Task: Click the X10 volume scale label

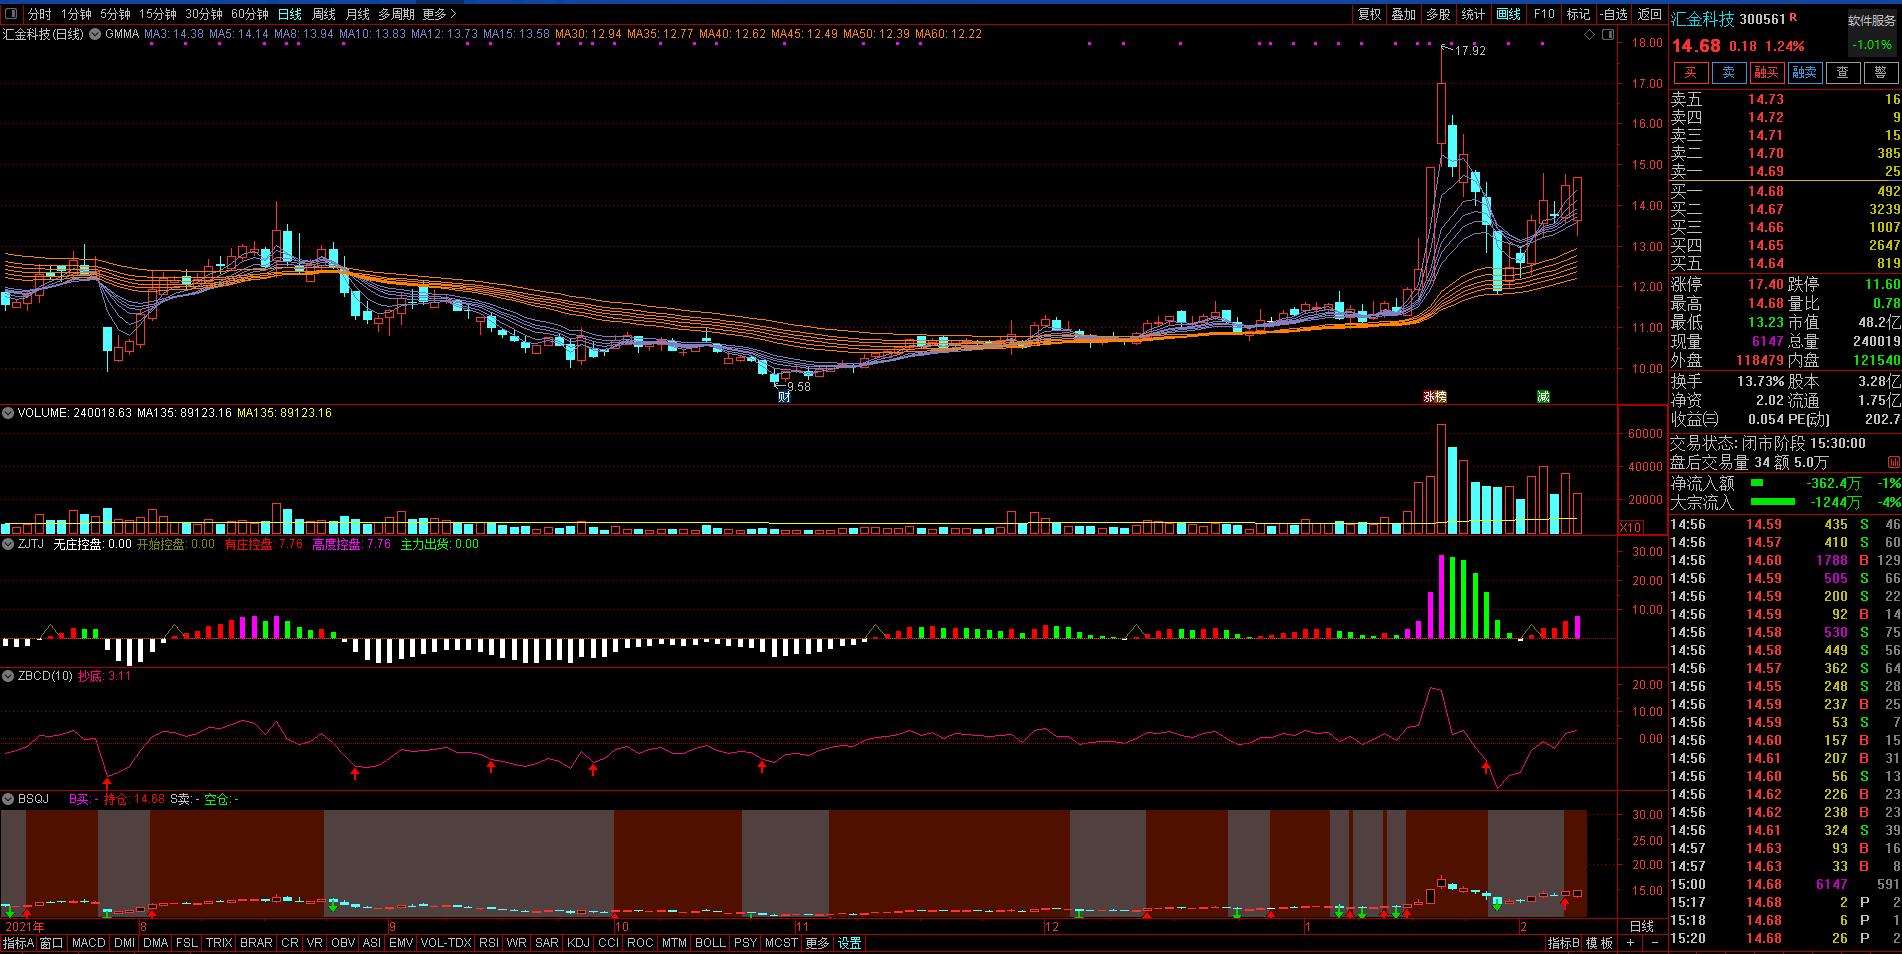Action: (1630, 527)
